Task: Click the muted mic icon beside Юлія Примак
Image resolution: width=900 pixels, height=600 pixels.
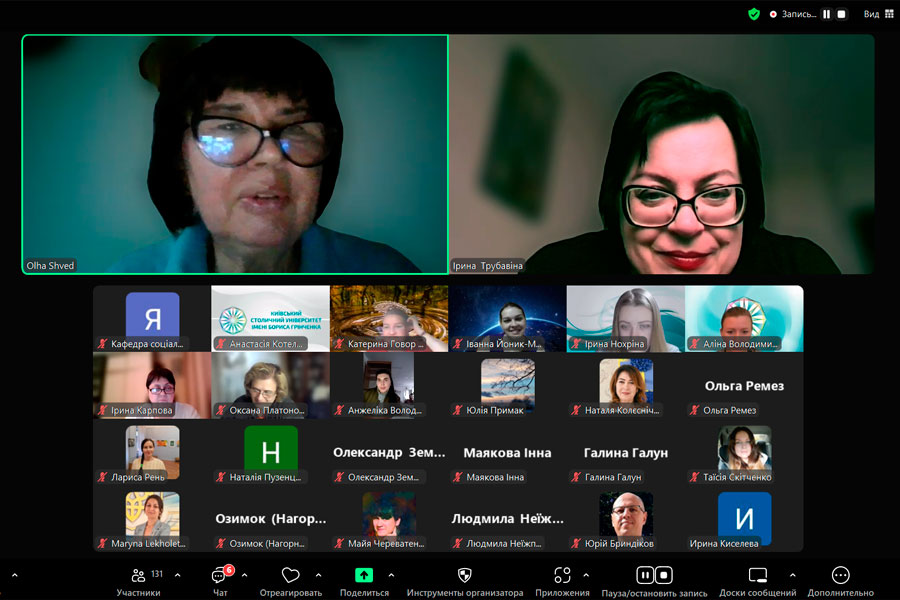Action: (458, 410)
